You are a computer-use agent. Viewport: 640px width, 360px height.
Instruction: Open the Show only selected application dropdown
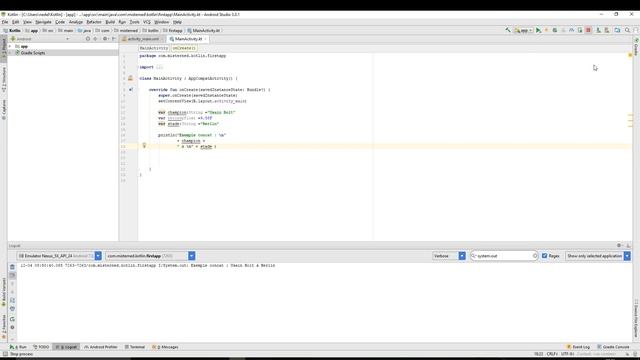click(598, 256)
